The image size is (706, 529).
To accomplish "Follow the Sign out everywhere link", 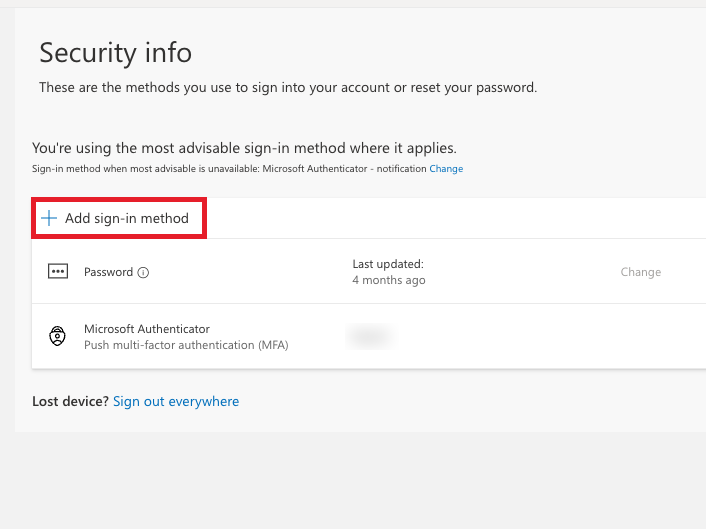I will 176,401.
